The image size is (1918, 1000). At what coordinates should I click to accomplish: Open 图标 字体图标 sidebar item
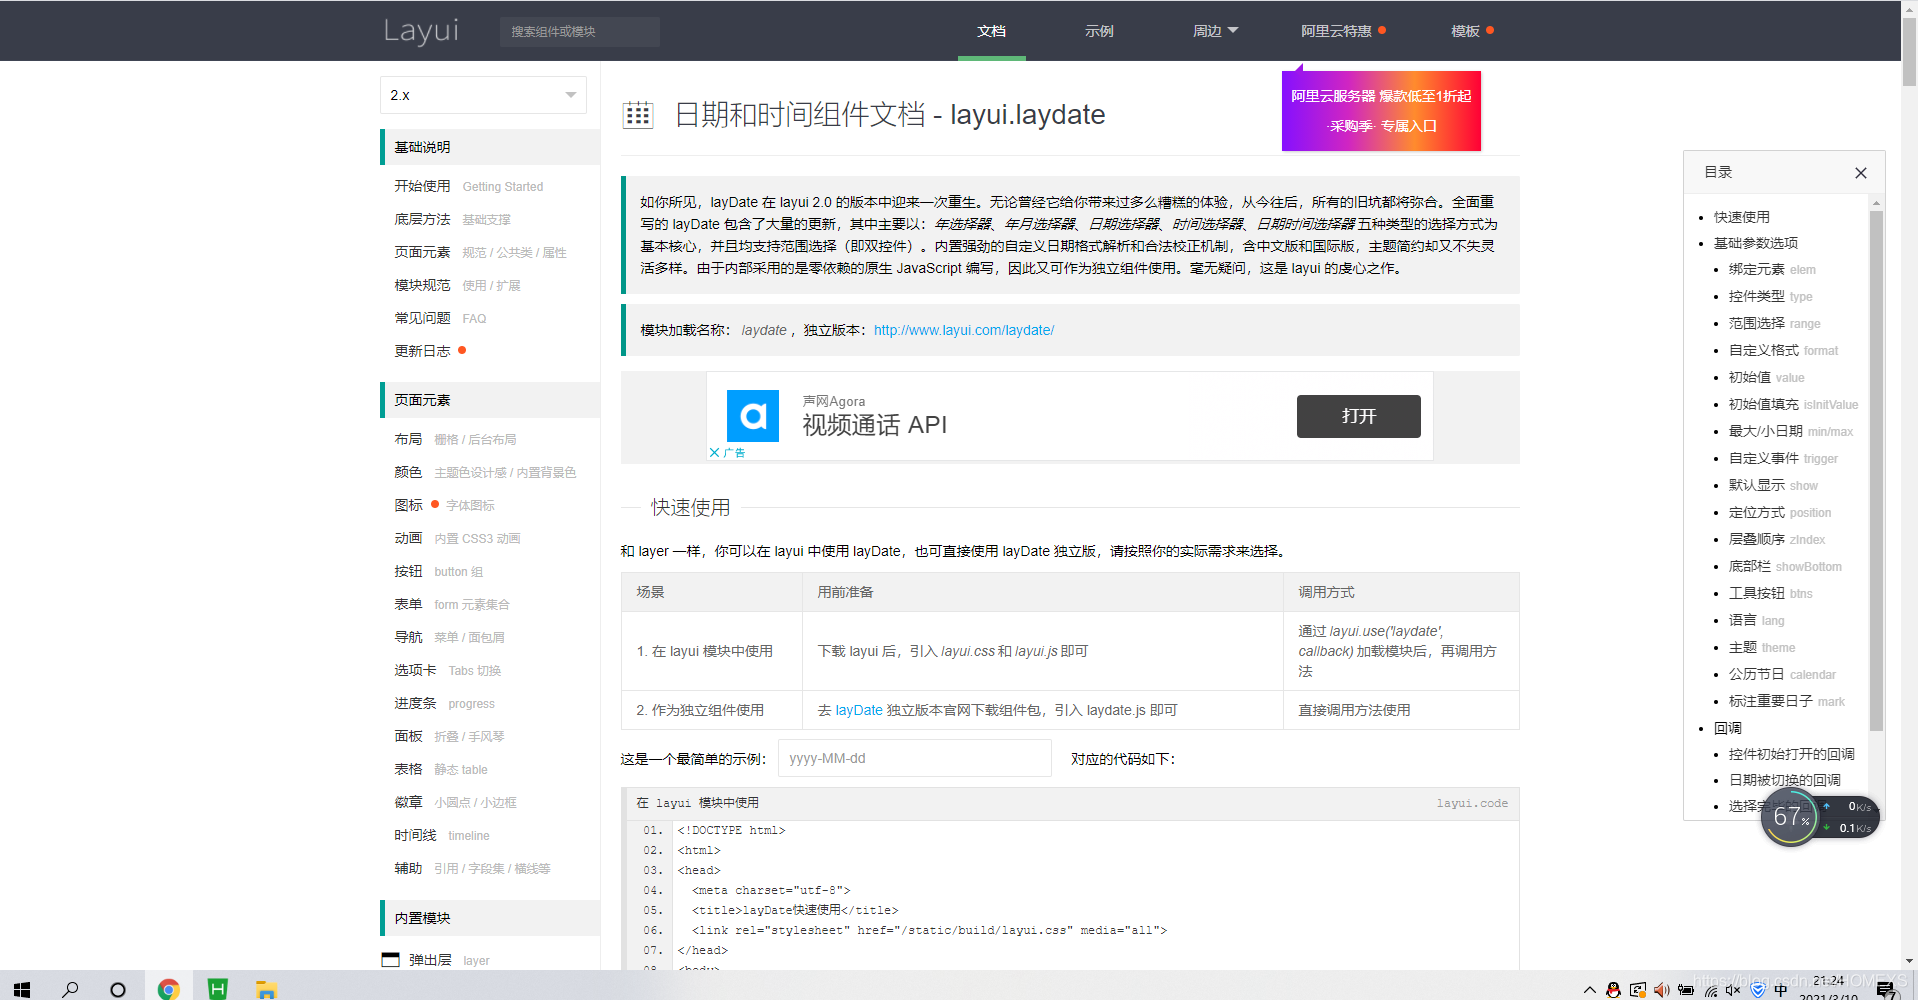[x=444, y=505]
